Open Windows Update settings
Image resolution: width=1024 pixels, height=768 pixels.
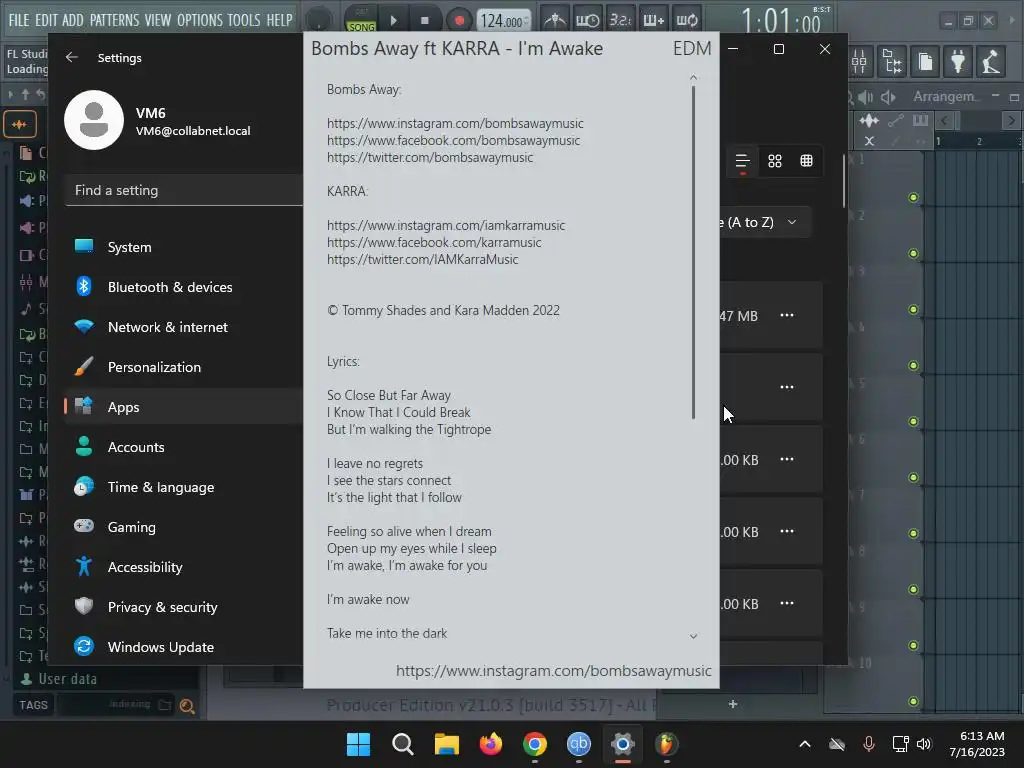coord(183,647)
